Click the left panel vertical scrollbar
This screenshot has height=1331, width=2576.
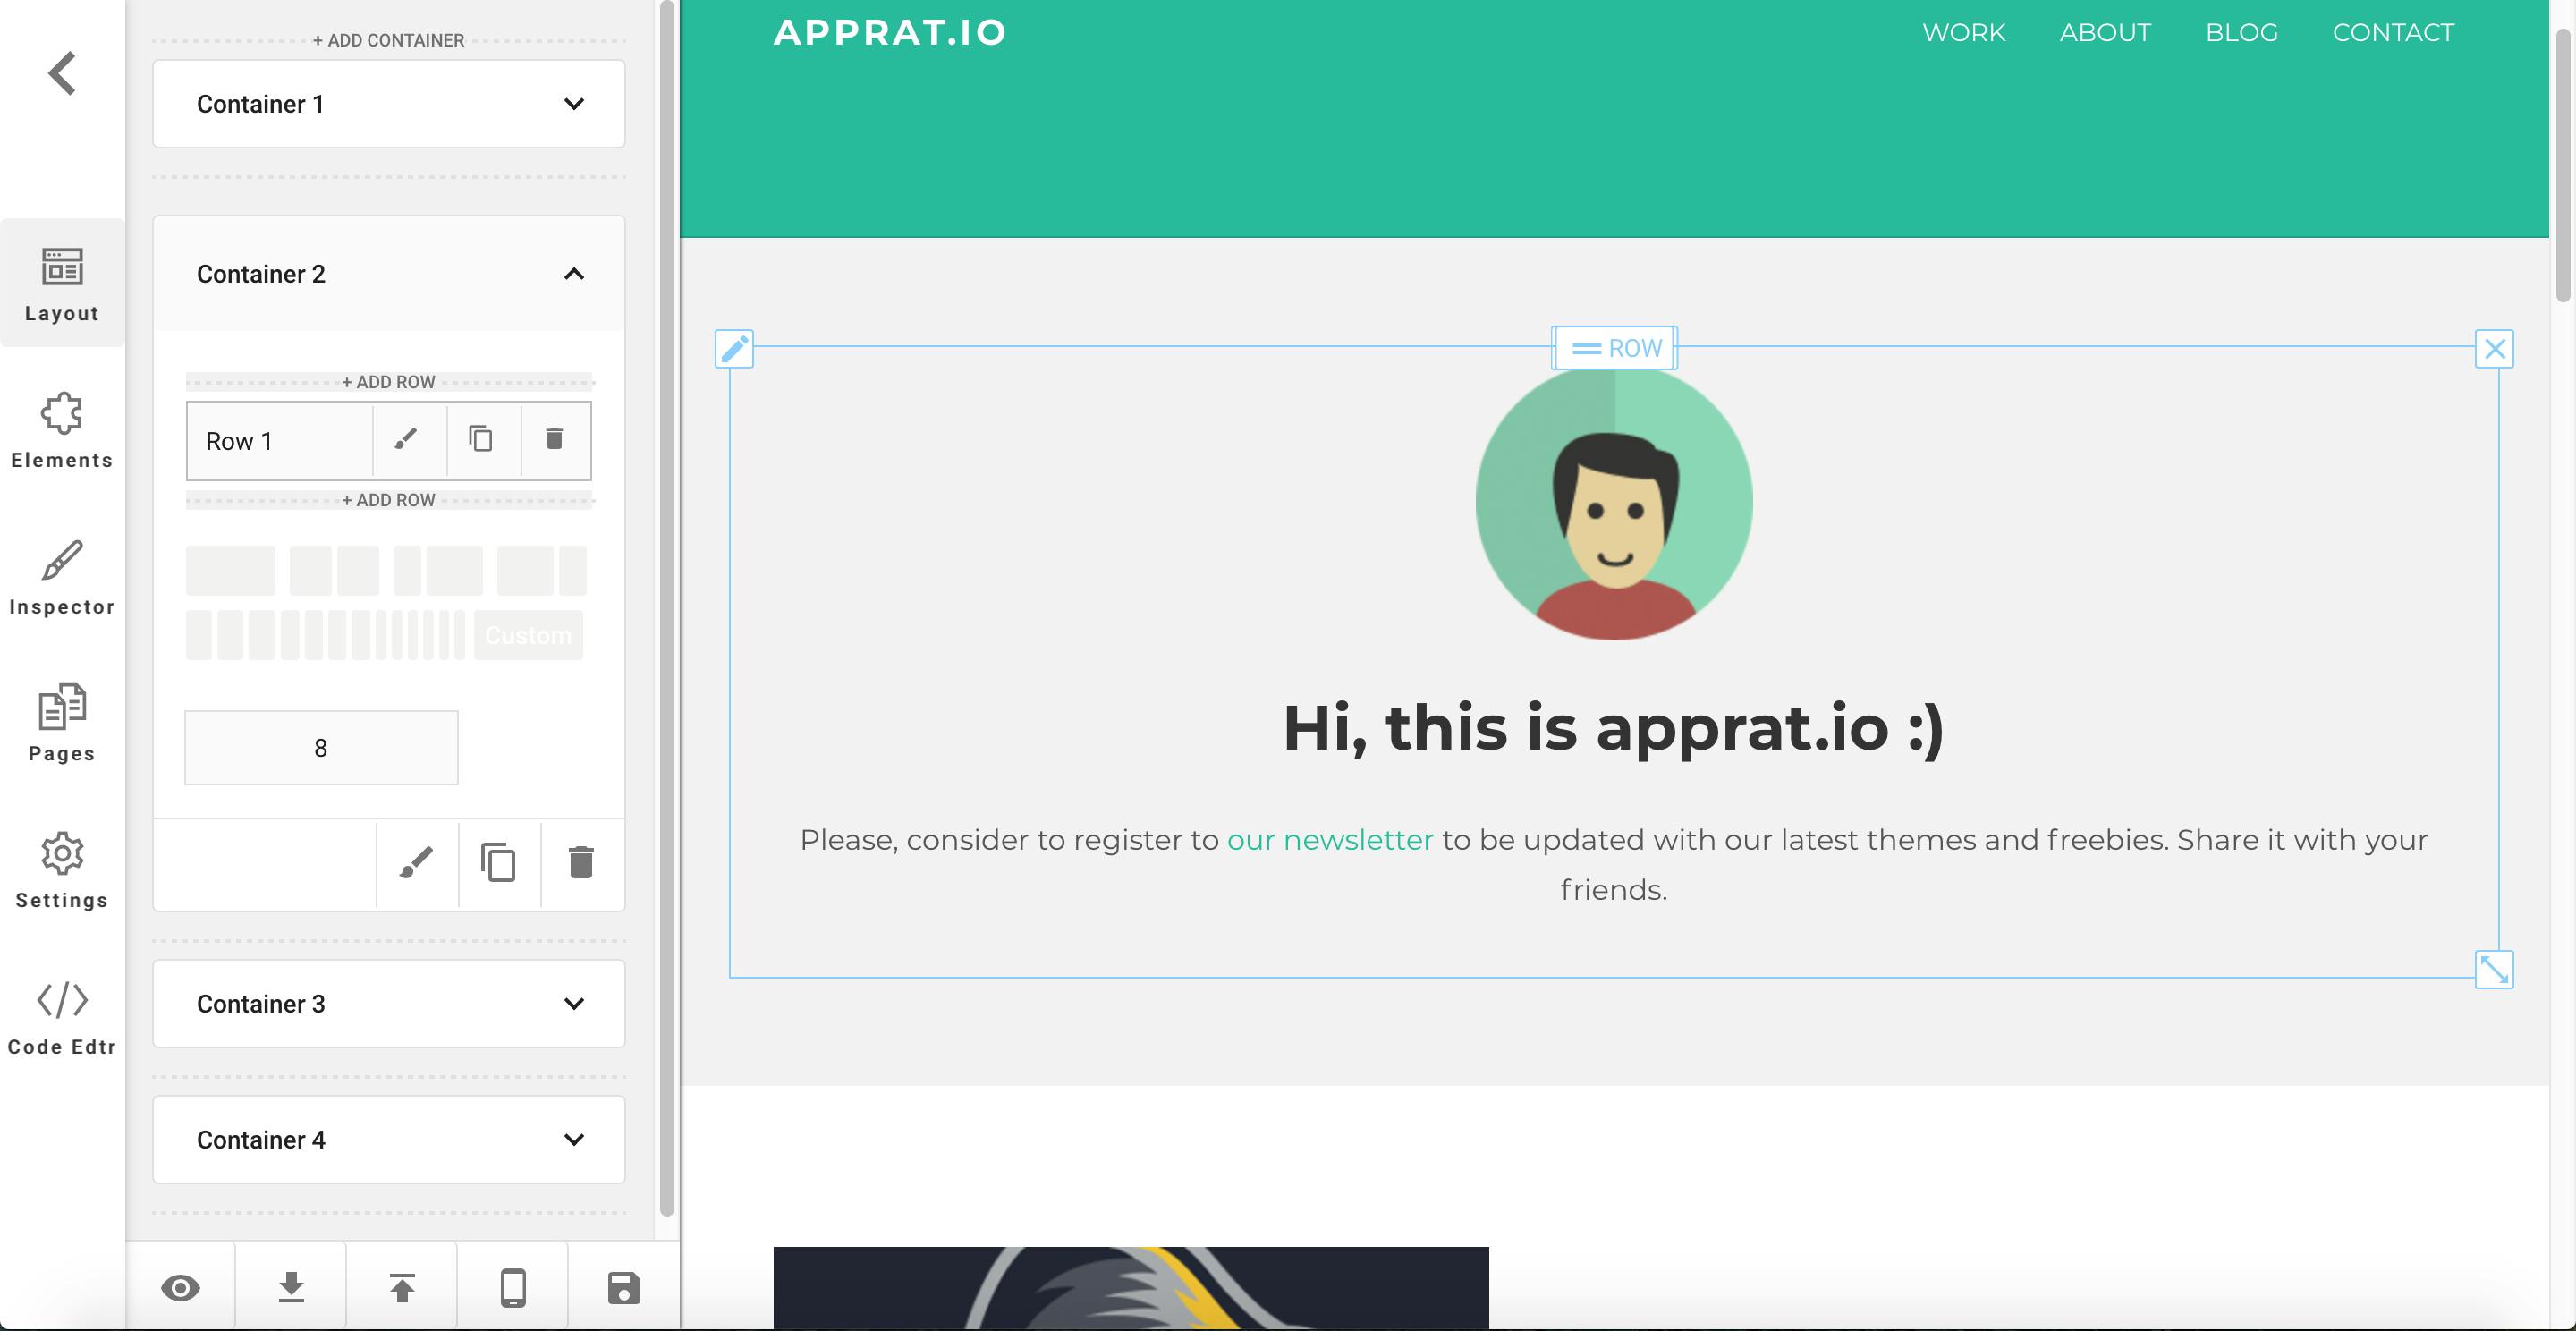667,608
